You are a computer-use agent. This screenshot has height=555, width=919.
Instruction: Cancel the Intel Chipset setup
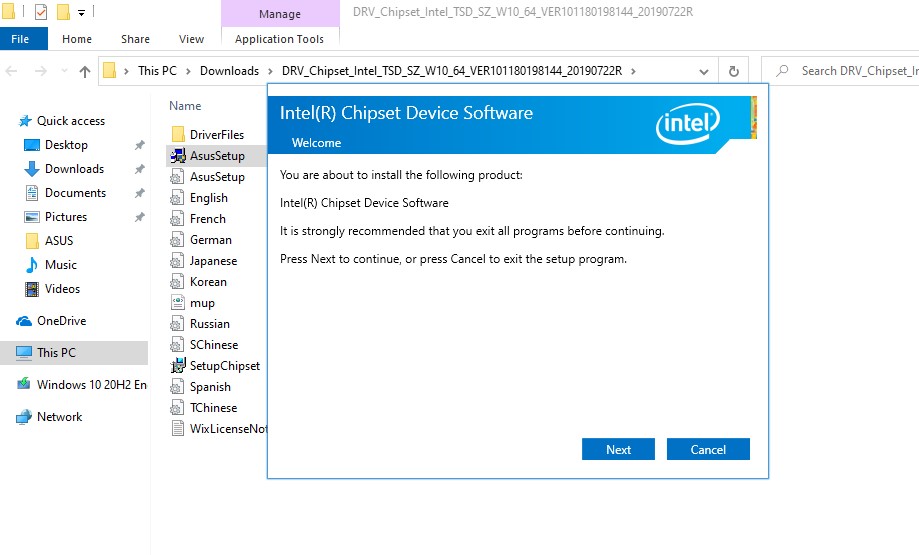[708, 450]
